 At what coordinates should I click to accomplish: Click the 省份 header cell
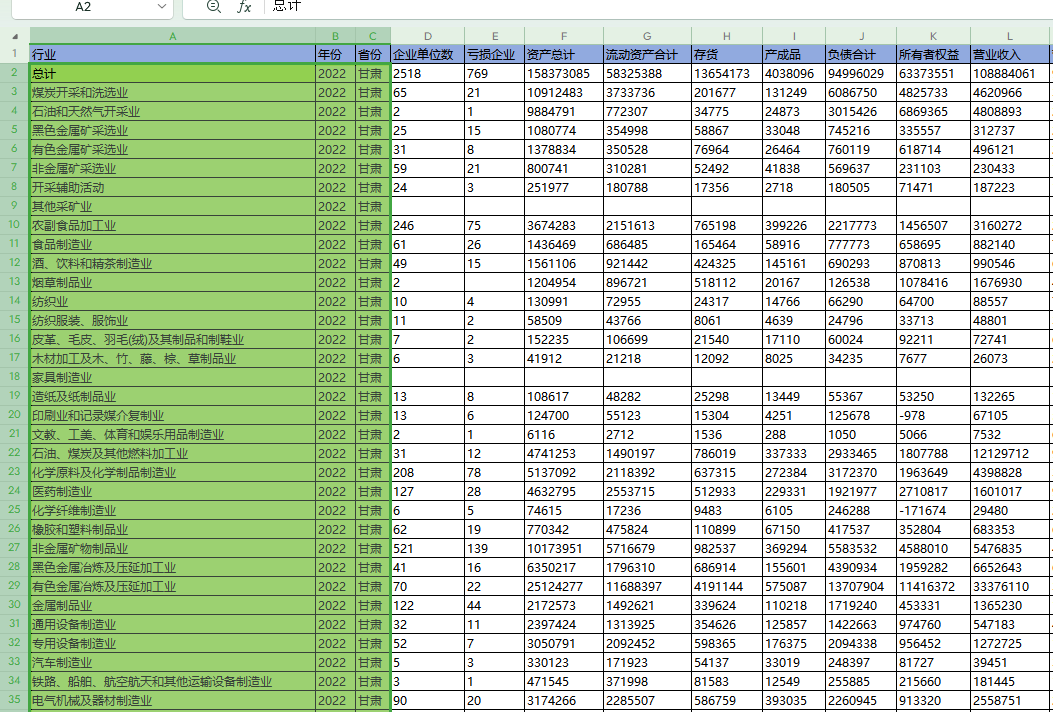tap(373, 54)
